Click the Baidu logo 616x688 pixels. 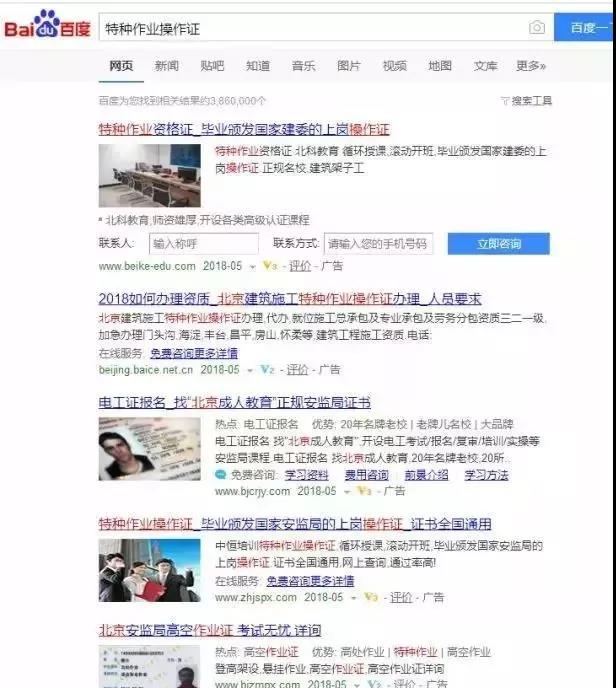coord(47,25)
